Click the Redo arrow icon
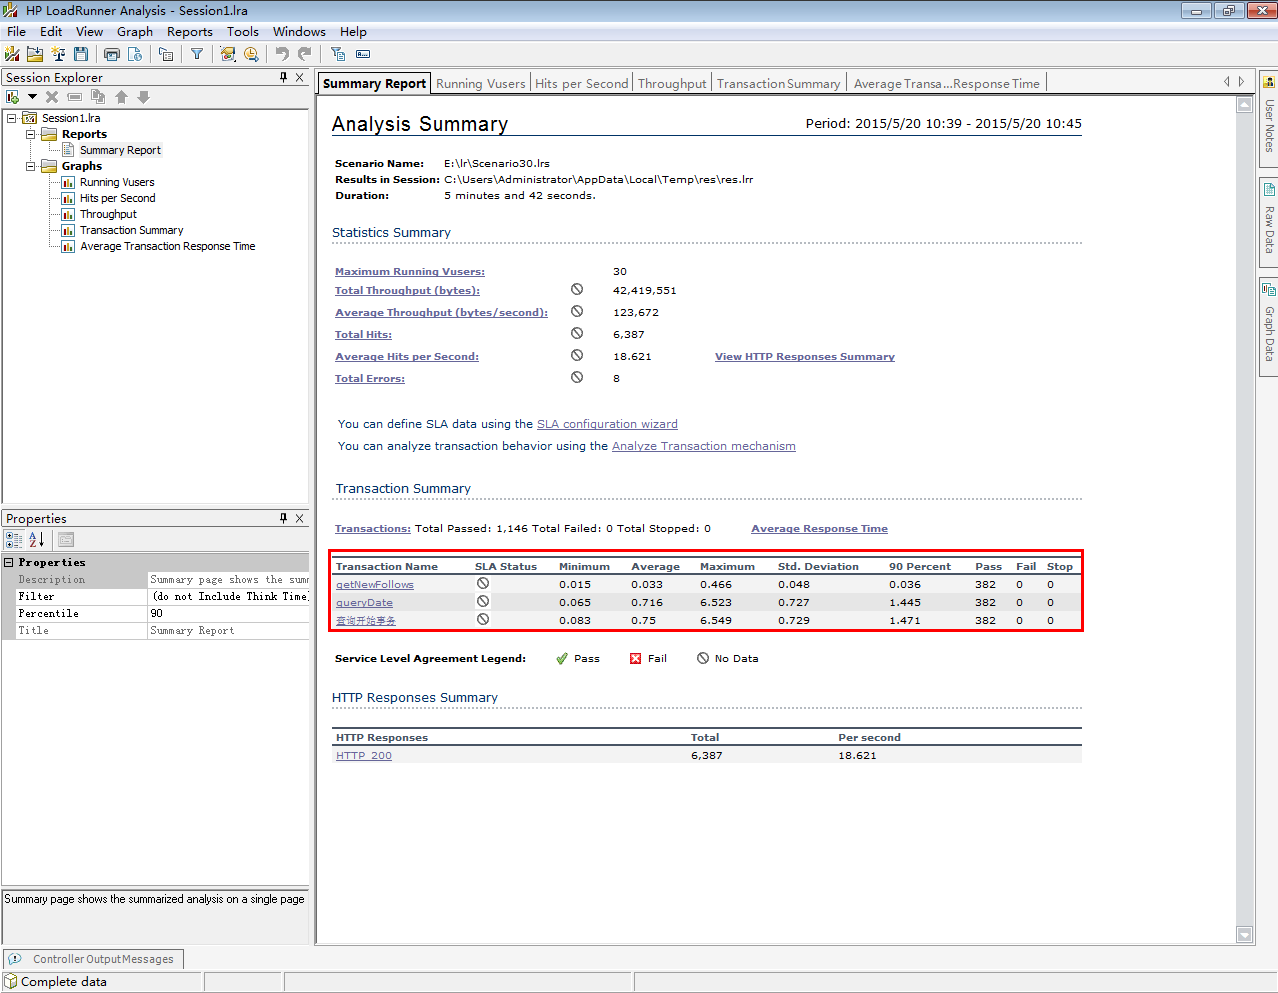The width and height of the screenshot is (1278, 993). tap(305, 54)
